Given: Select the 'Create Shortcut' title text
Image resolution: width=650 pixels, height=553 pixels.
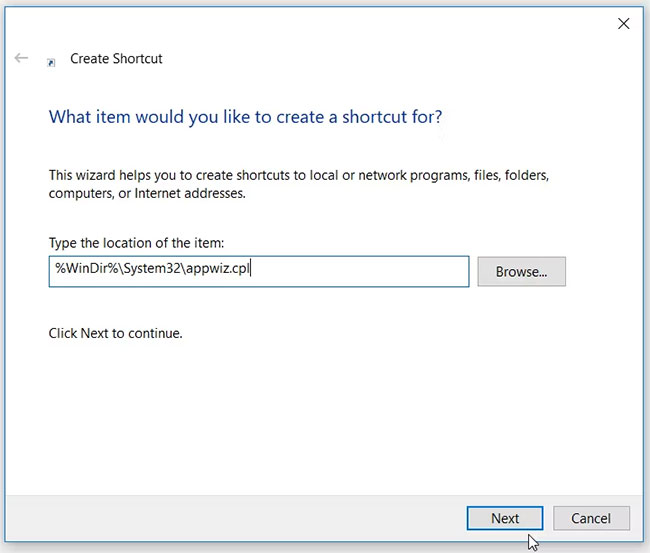Looking at the screenshot, I should tap(116, 59).
